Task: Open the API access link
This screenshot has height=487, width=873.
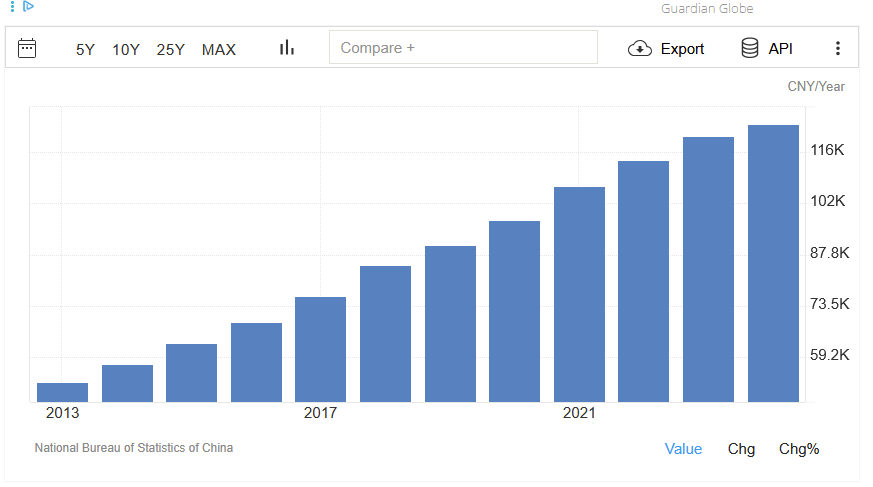Action: point(780,49)
